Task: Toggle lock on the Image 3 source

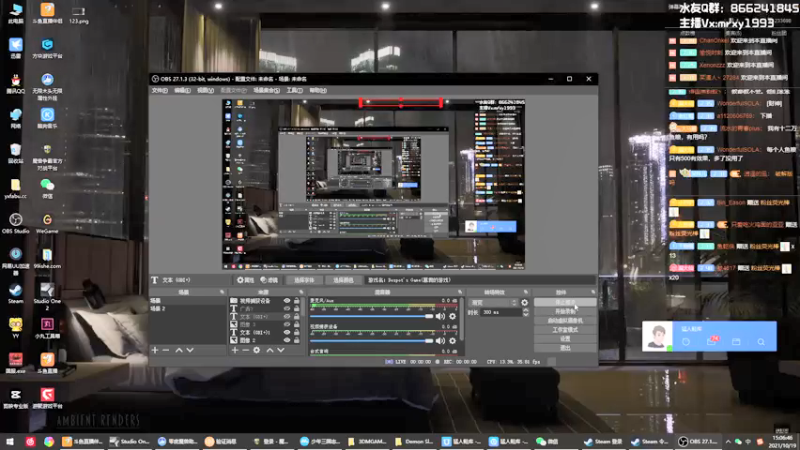Action: click(296, 324)
